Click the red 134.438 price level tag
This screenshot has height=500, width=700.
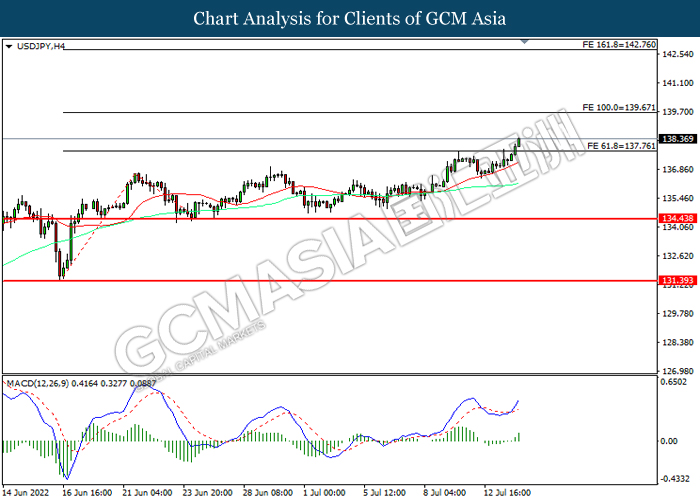[x=677, y=218]
